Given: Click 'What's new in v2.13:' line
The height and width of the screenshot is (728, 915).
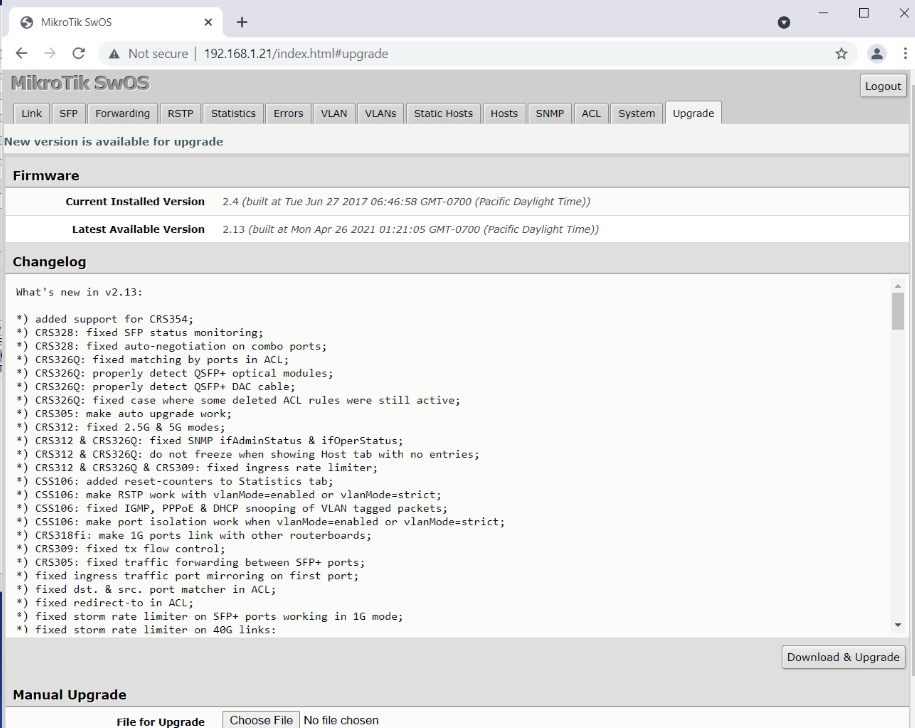Looking at the screenshot, I should 79,292.
